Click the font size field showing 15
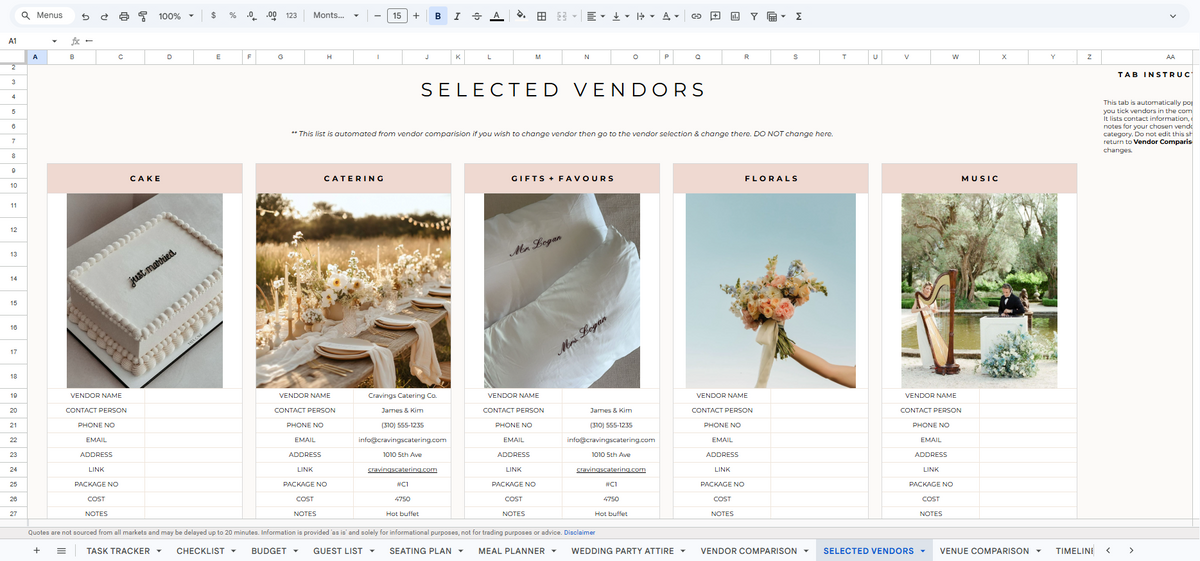1200x561 pixels. pos(397,16)
